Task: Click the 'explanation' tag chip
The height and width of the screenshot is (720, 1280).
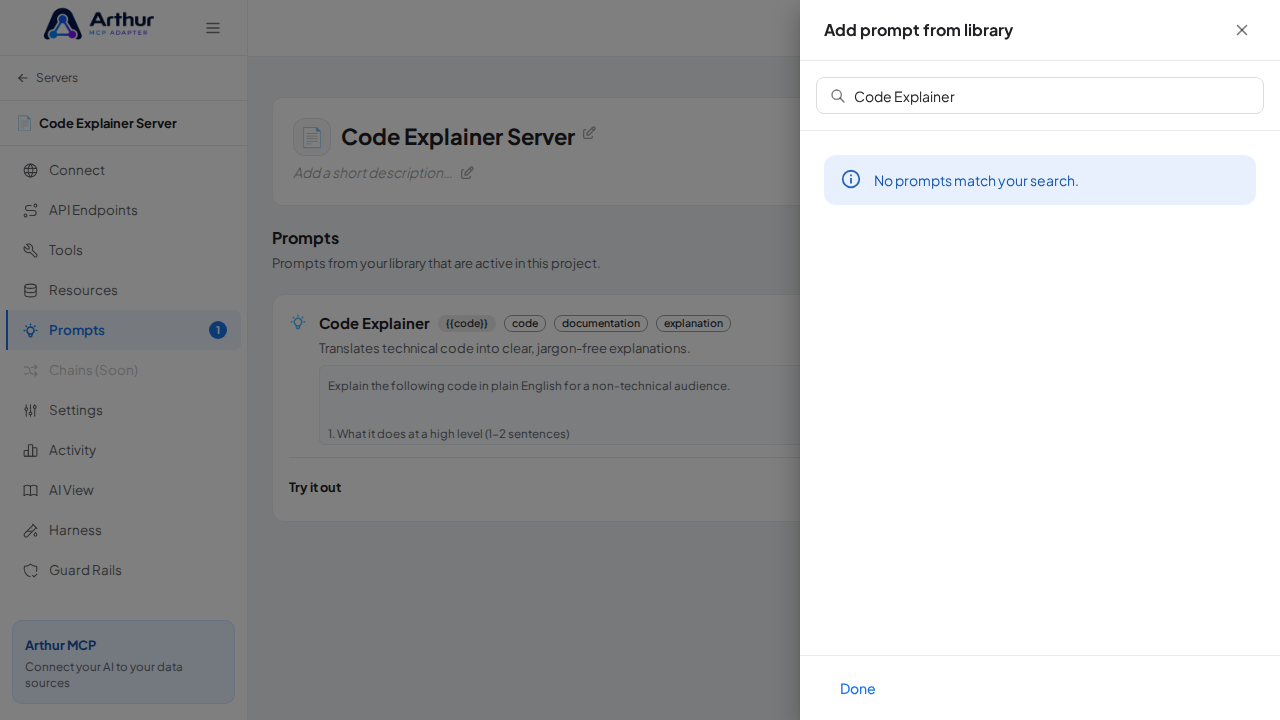Action: point(693,323)
